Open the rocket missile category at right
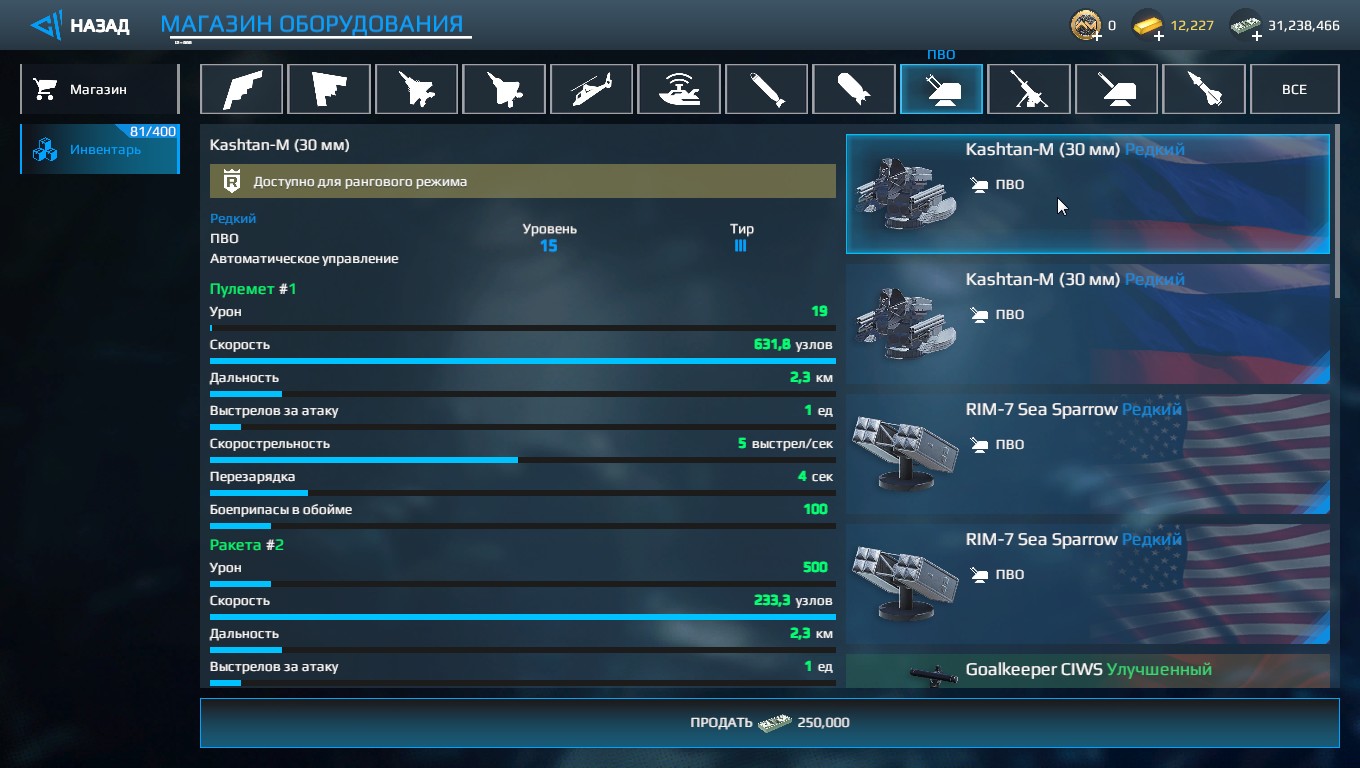The height and width of the screenshot is (768, 1360). (x=1204, y=89)
